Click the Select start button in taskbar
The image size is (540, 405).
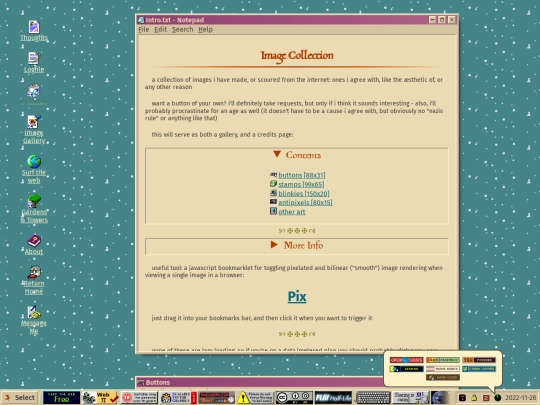pos(20,397)
